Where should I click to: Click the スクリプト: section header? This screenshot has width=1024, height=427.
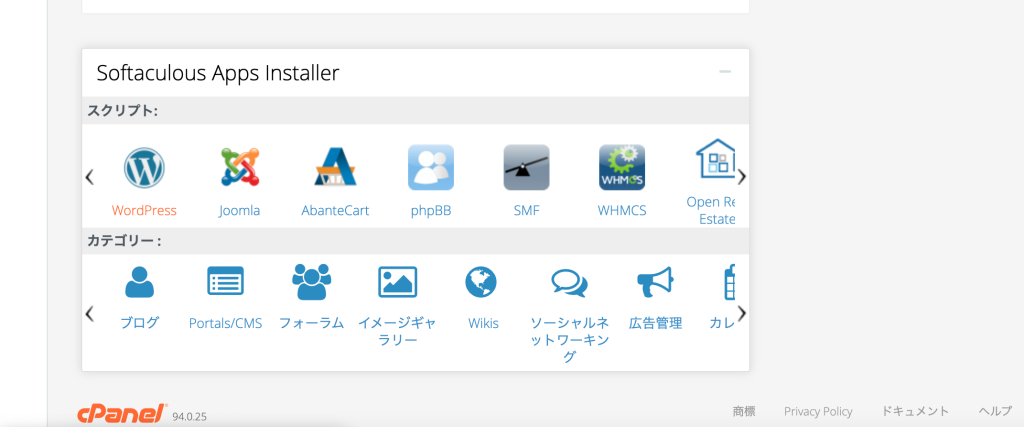click(123, 110)
